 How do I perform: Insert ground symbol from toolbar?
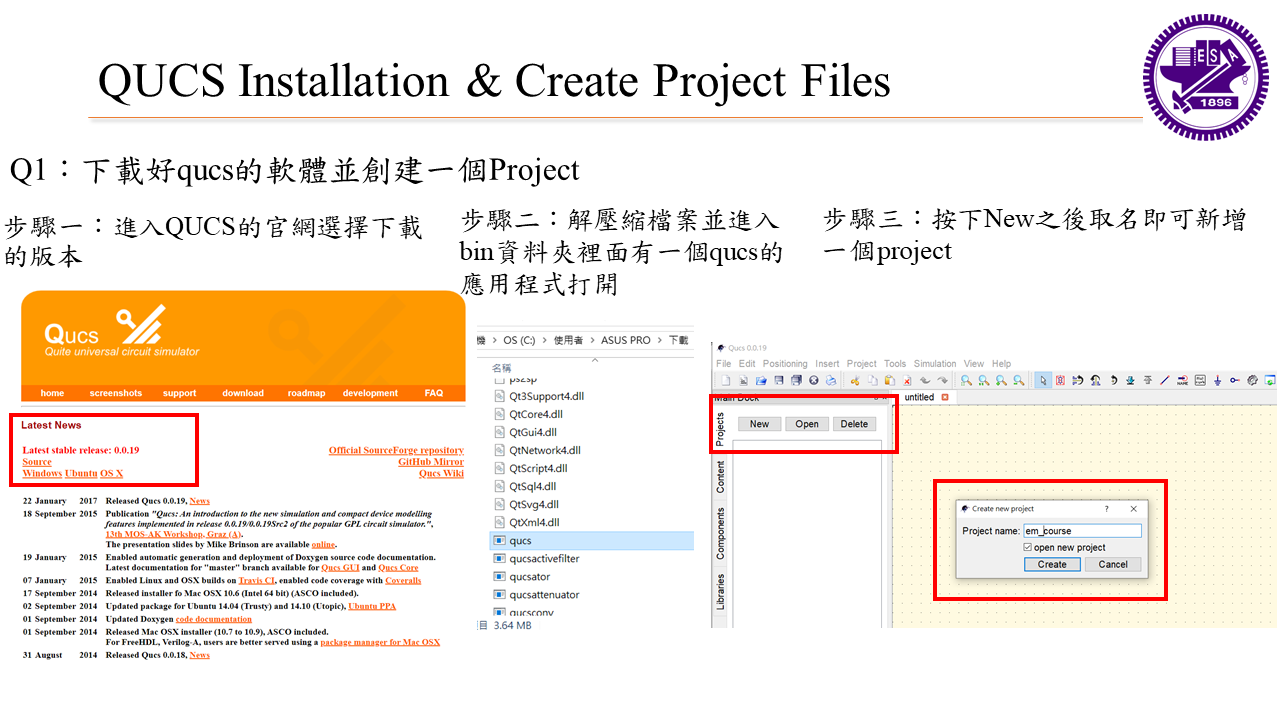click(x=1217, y=381)
